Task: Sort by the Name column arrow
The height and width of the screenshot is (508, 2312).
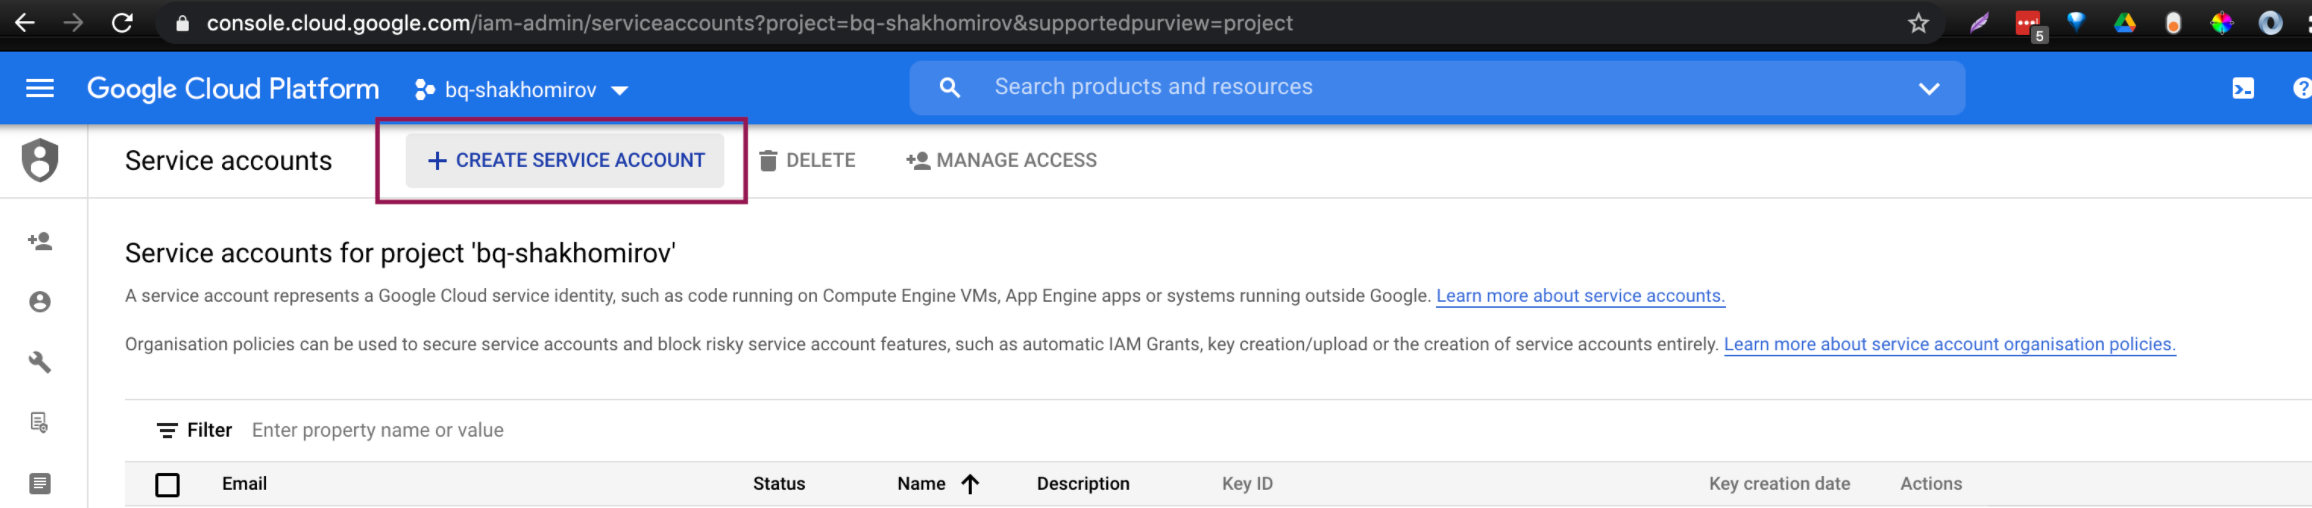Action: tap(970, 484)
